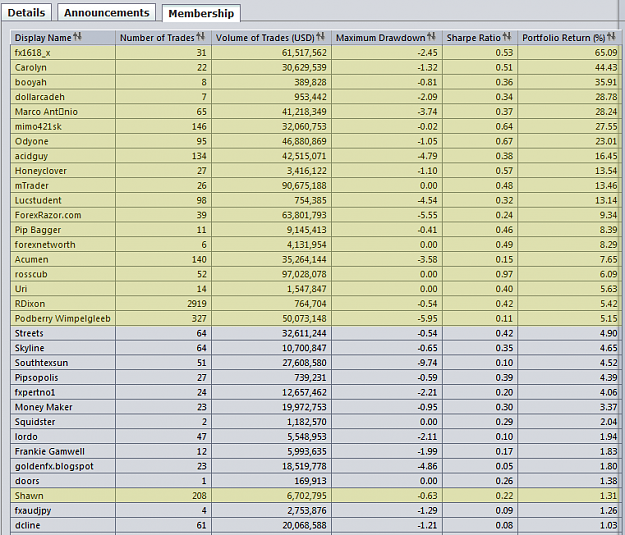Click Sharpe ratio value 0.97
This screenshot has width=625, height=535.
tap(504, 274)
